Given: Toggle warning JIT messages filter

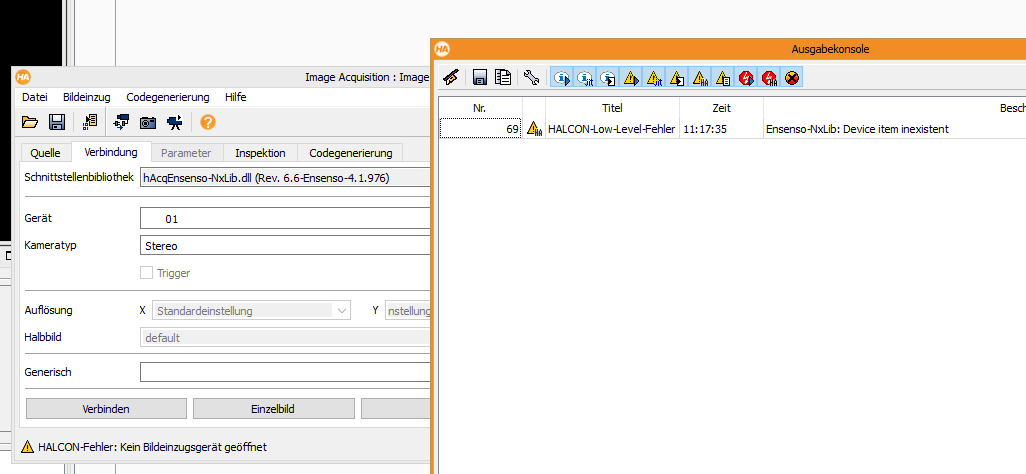Looking at the screenshot, I should 654,78.
